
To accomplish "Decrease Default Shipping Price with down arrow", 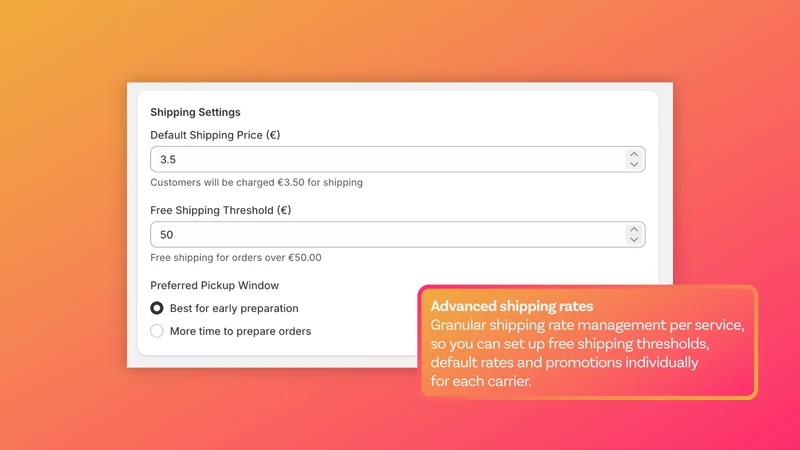I will click(x=634, y=164).
